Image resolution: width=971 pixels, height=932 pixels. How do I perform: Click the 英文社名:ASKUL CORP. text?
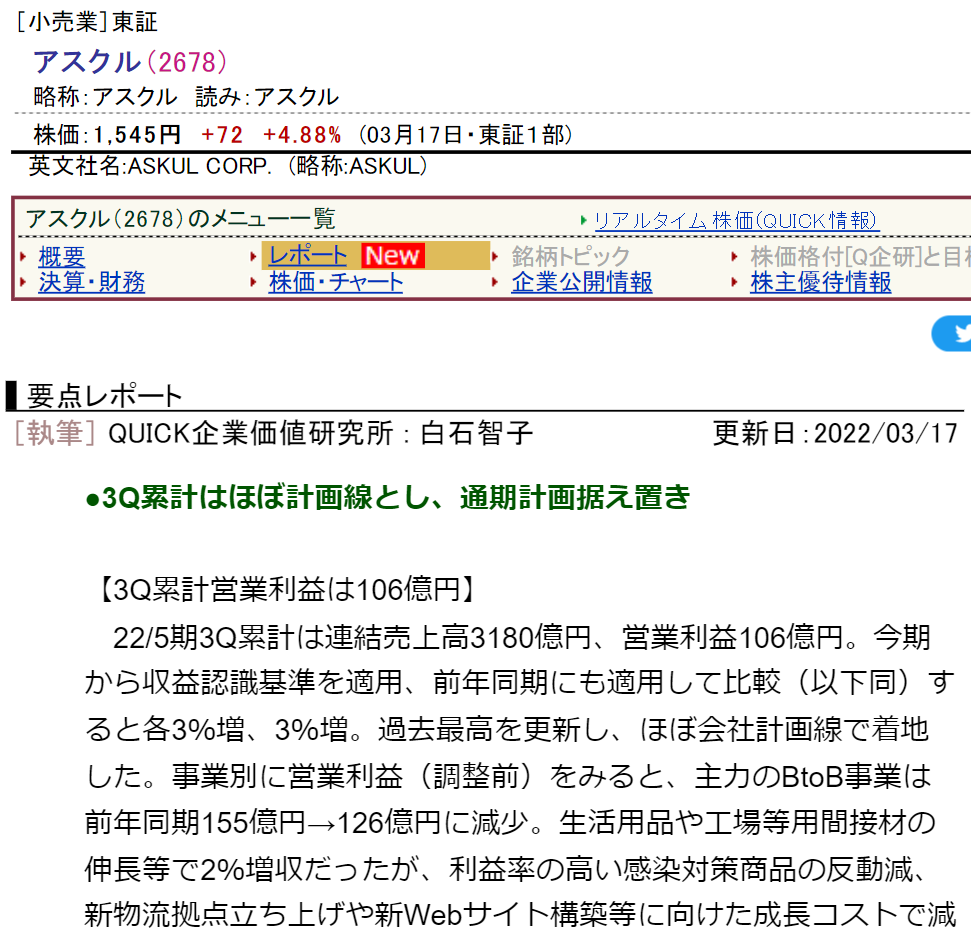click(150, 166)
